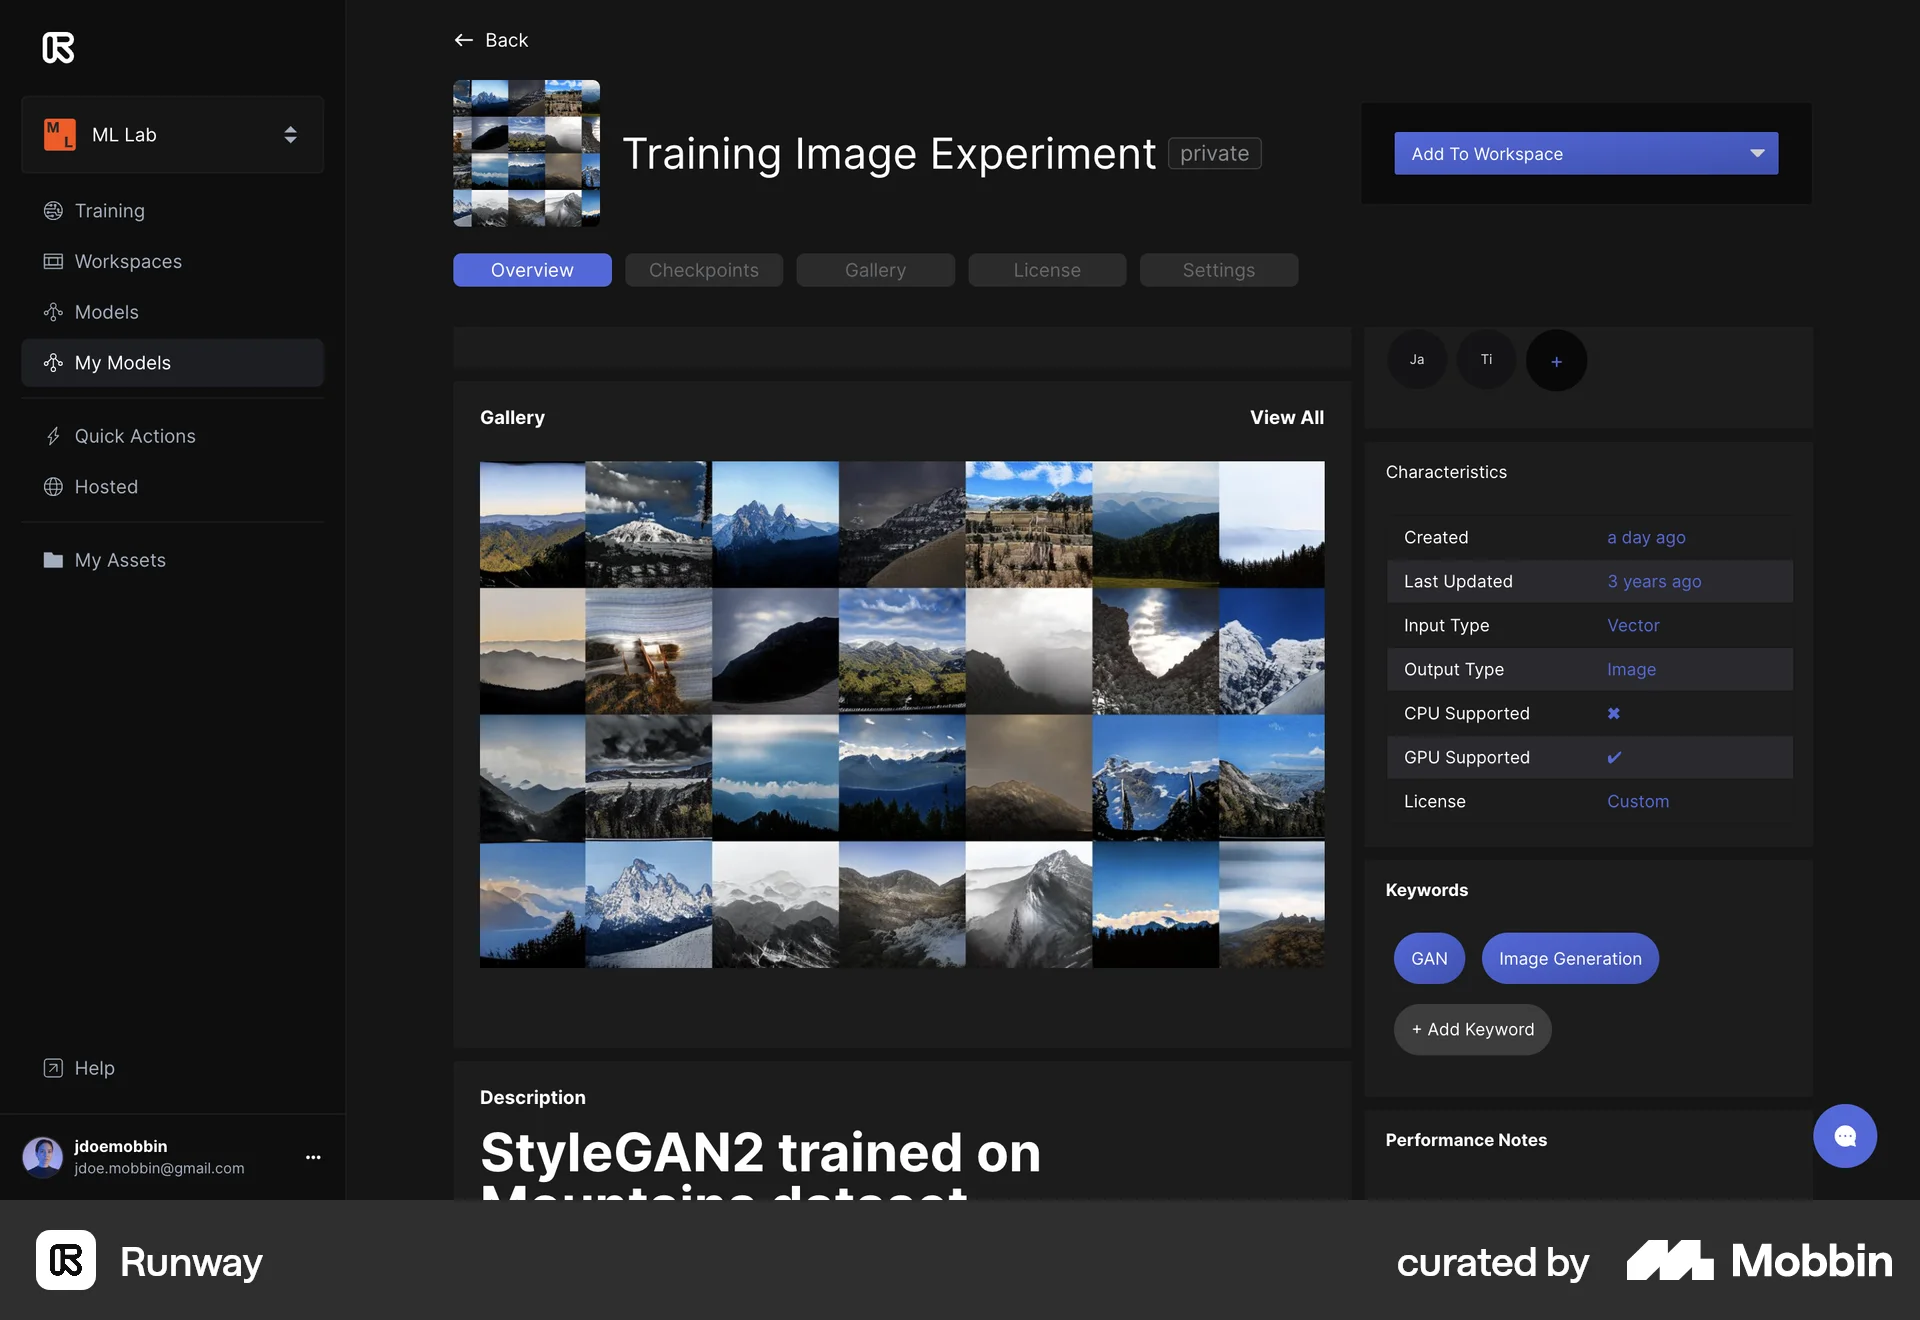Select My Models in the sidebar
The width and height of the screenshot is (1920, 1320).
click(x=122, y=363)
